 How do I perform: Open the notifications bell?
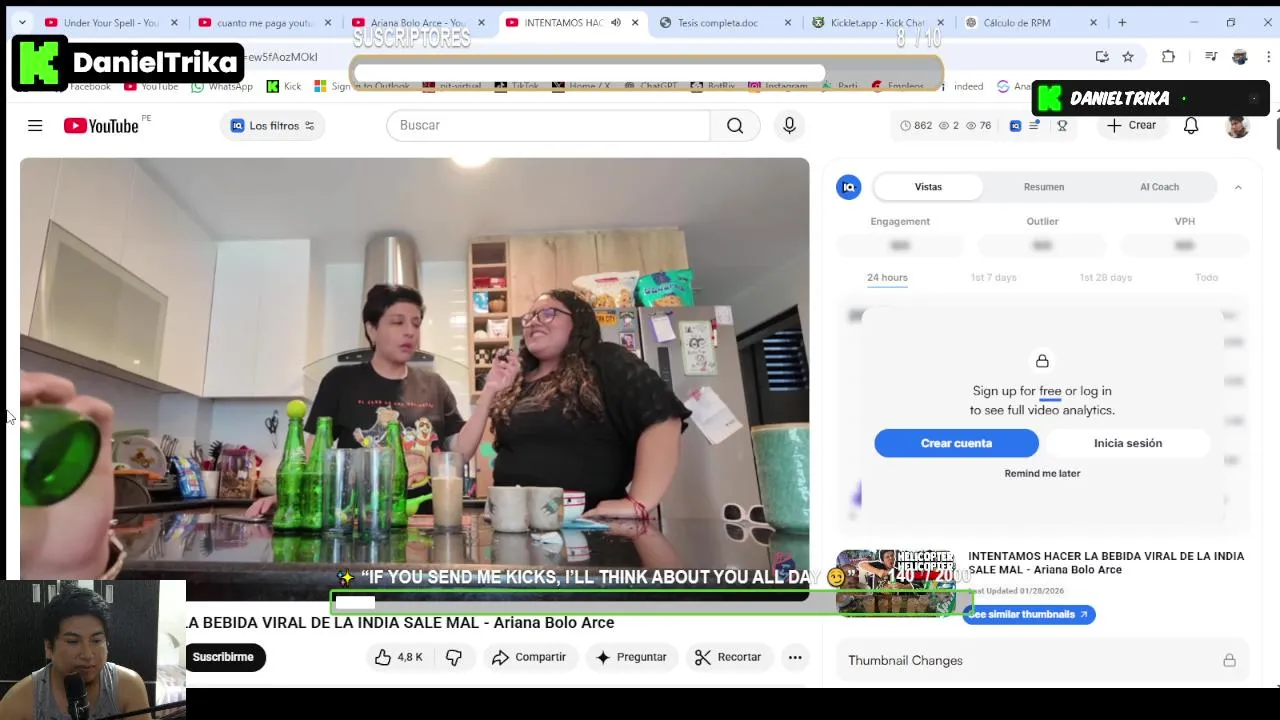point(1191,126)
